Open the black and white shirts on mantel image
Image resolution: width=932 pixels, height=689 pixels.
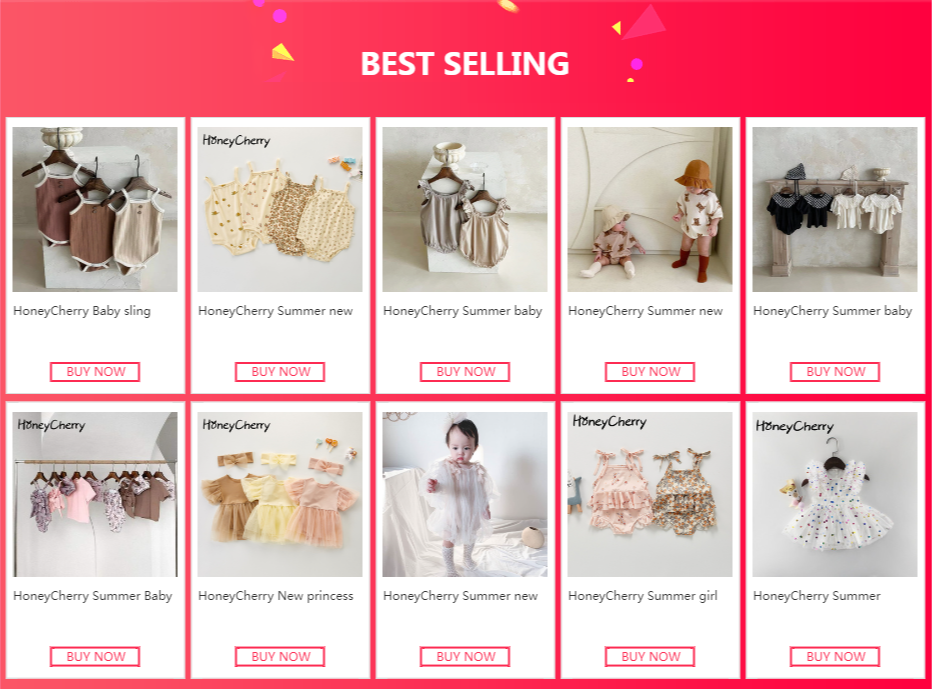tap(835, 209)
